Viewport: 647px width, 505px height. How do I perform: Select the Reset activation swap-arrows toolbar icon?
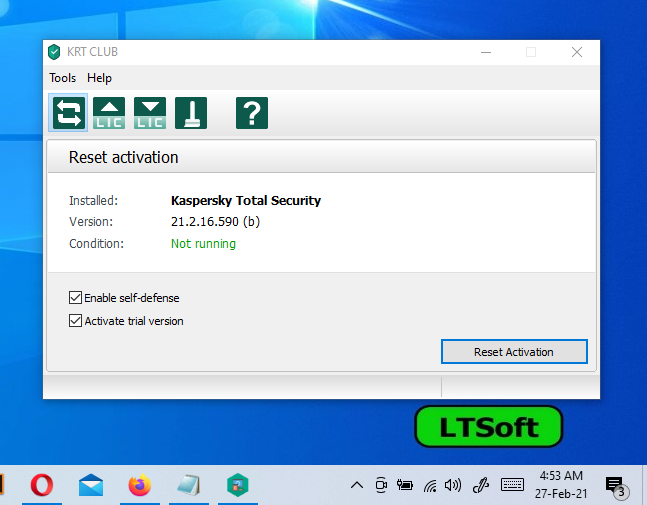(x=68, y=113)
